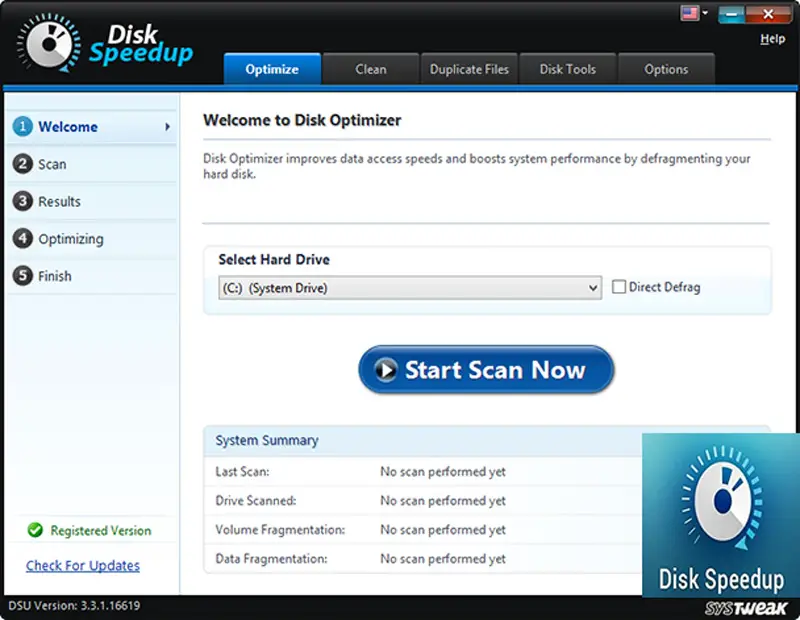Select step 4 Optimizing in sidebar
This screenshot has width=800, height=620.
pyautogui.click(x=92, y=239)
